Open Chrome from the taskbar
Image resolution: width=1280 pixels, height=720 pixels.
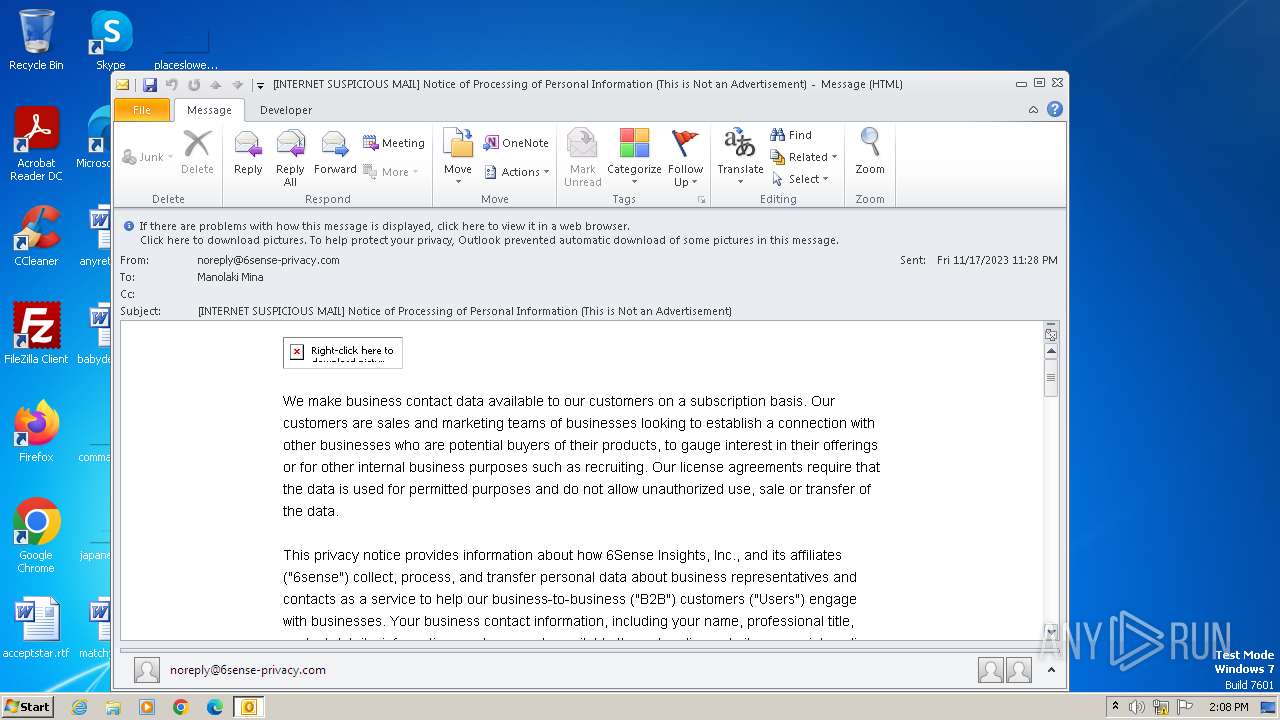point(181,707)
